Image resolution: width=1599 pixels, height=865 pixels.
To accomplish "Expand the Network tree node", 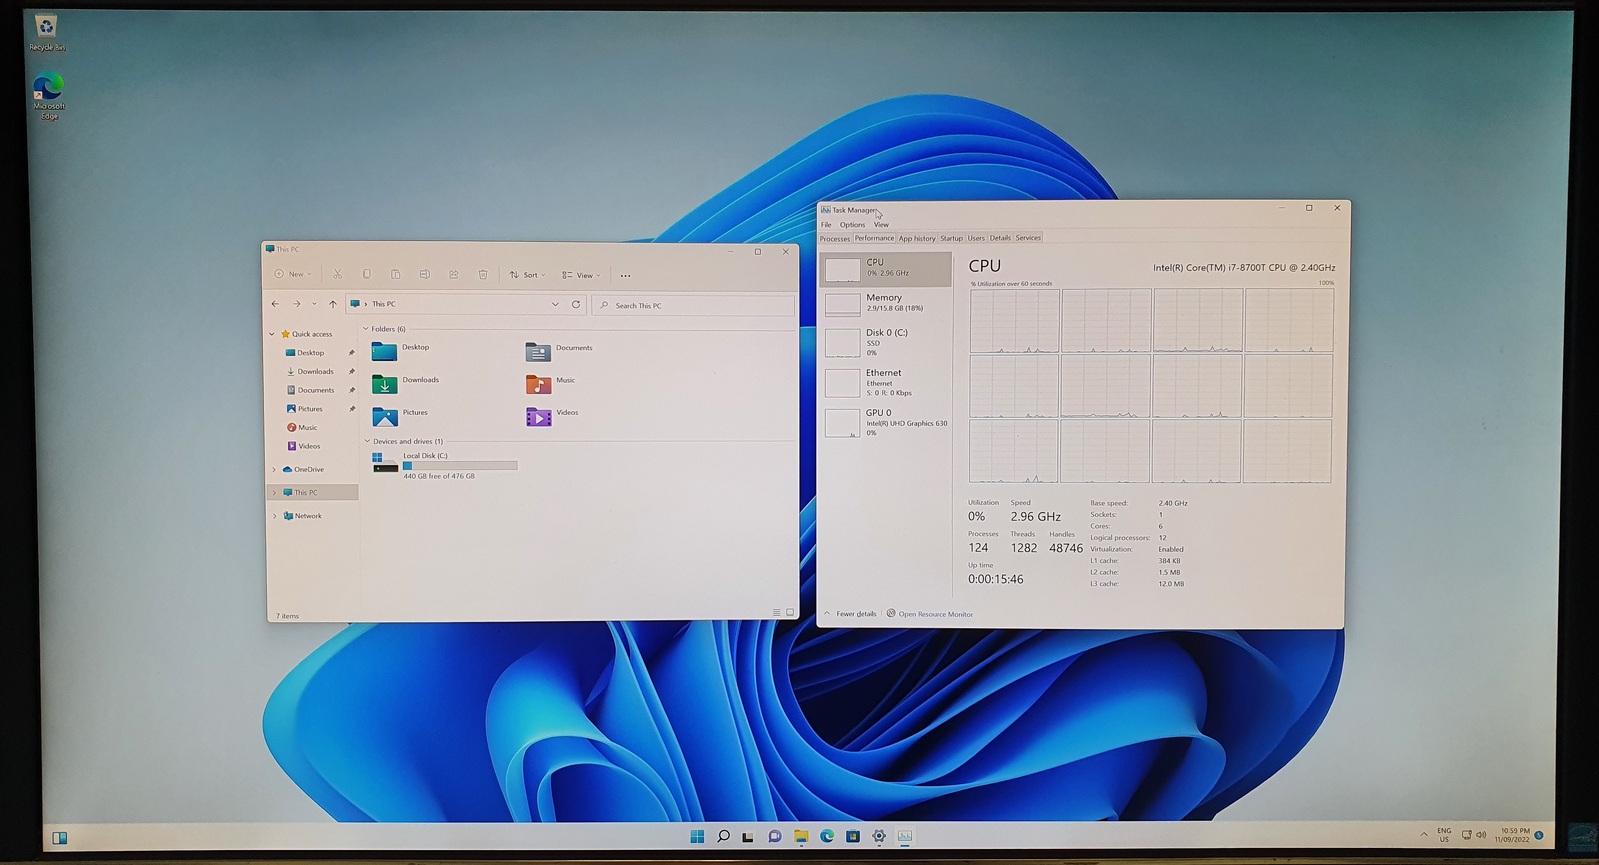I will click(275, 516).
